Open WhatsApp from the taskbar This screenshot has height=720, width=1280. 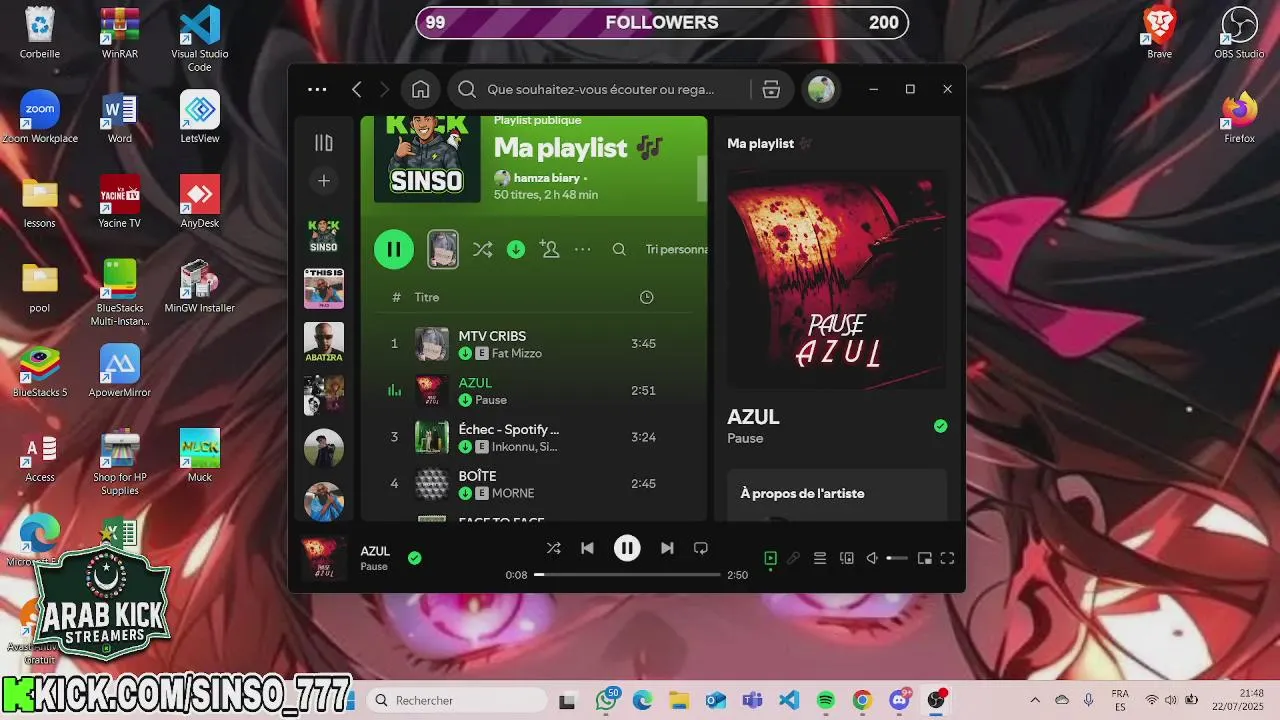(606, 701)
